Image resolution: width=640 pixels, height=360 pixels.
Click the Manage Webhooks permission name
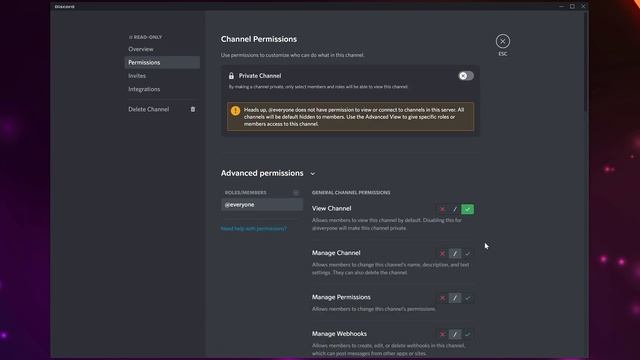coord(339,334)
